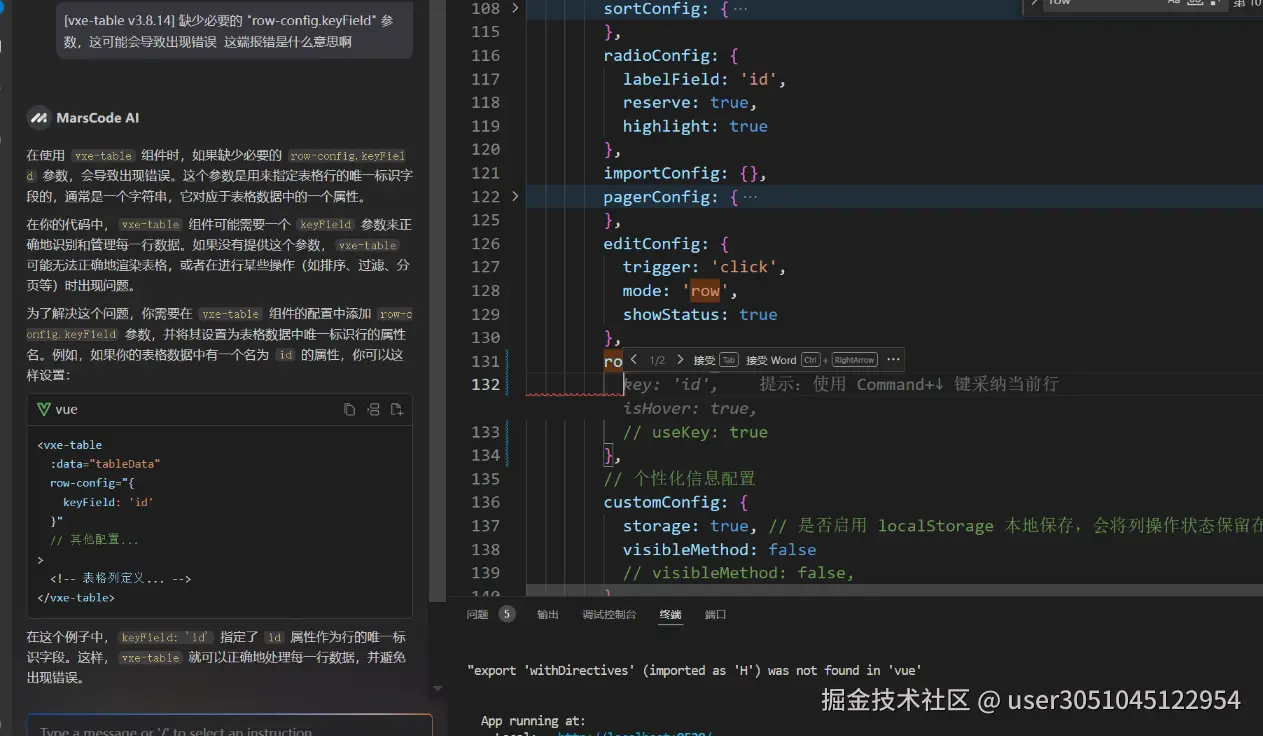The width and height of the screenshot is (1263, 736).
Task: Click the chat message input box
Action: 230,726
